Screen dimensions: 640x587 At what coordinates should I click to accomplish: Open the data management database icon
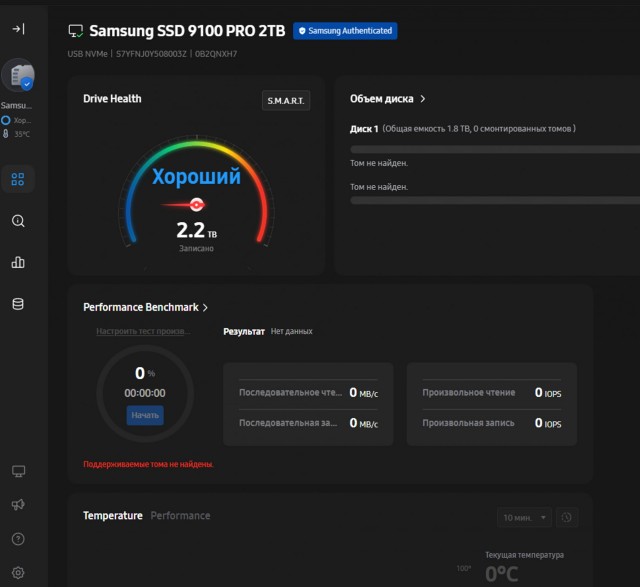tap(18, 304)
